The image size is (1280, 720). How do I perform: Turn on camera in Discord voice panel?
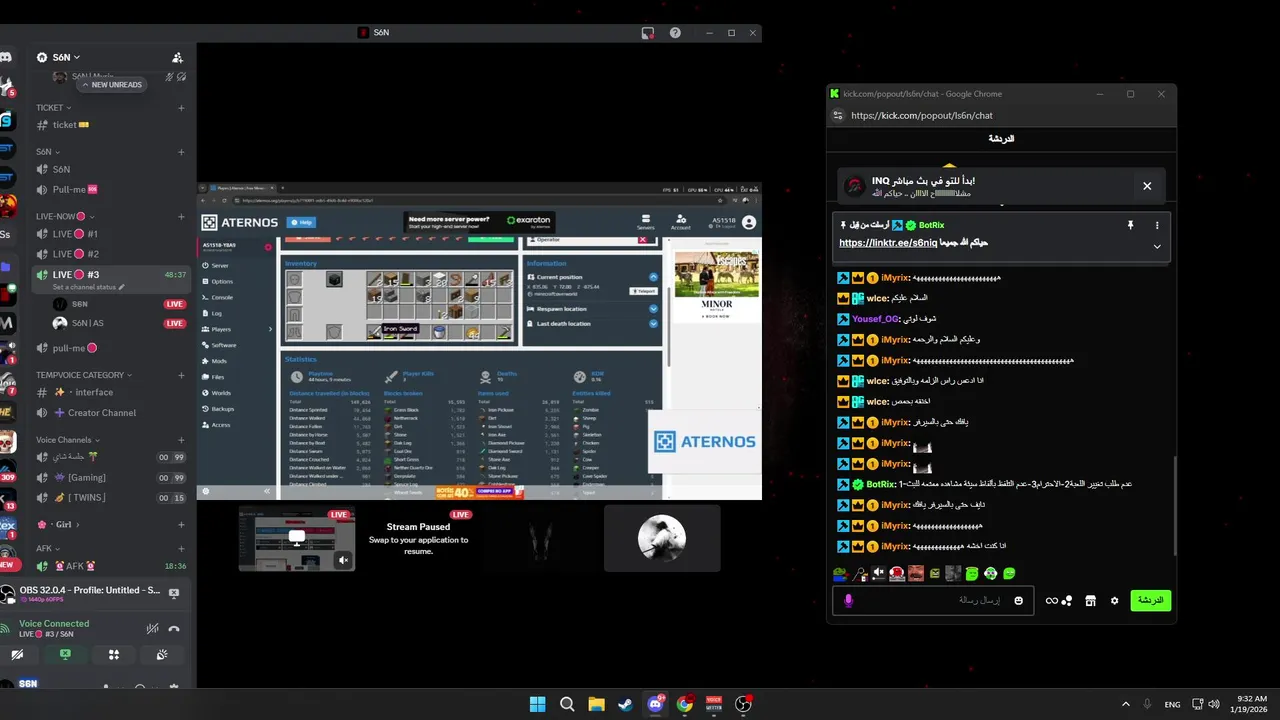coord(17,654)
